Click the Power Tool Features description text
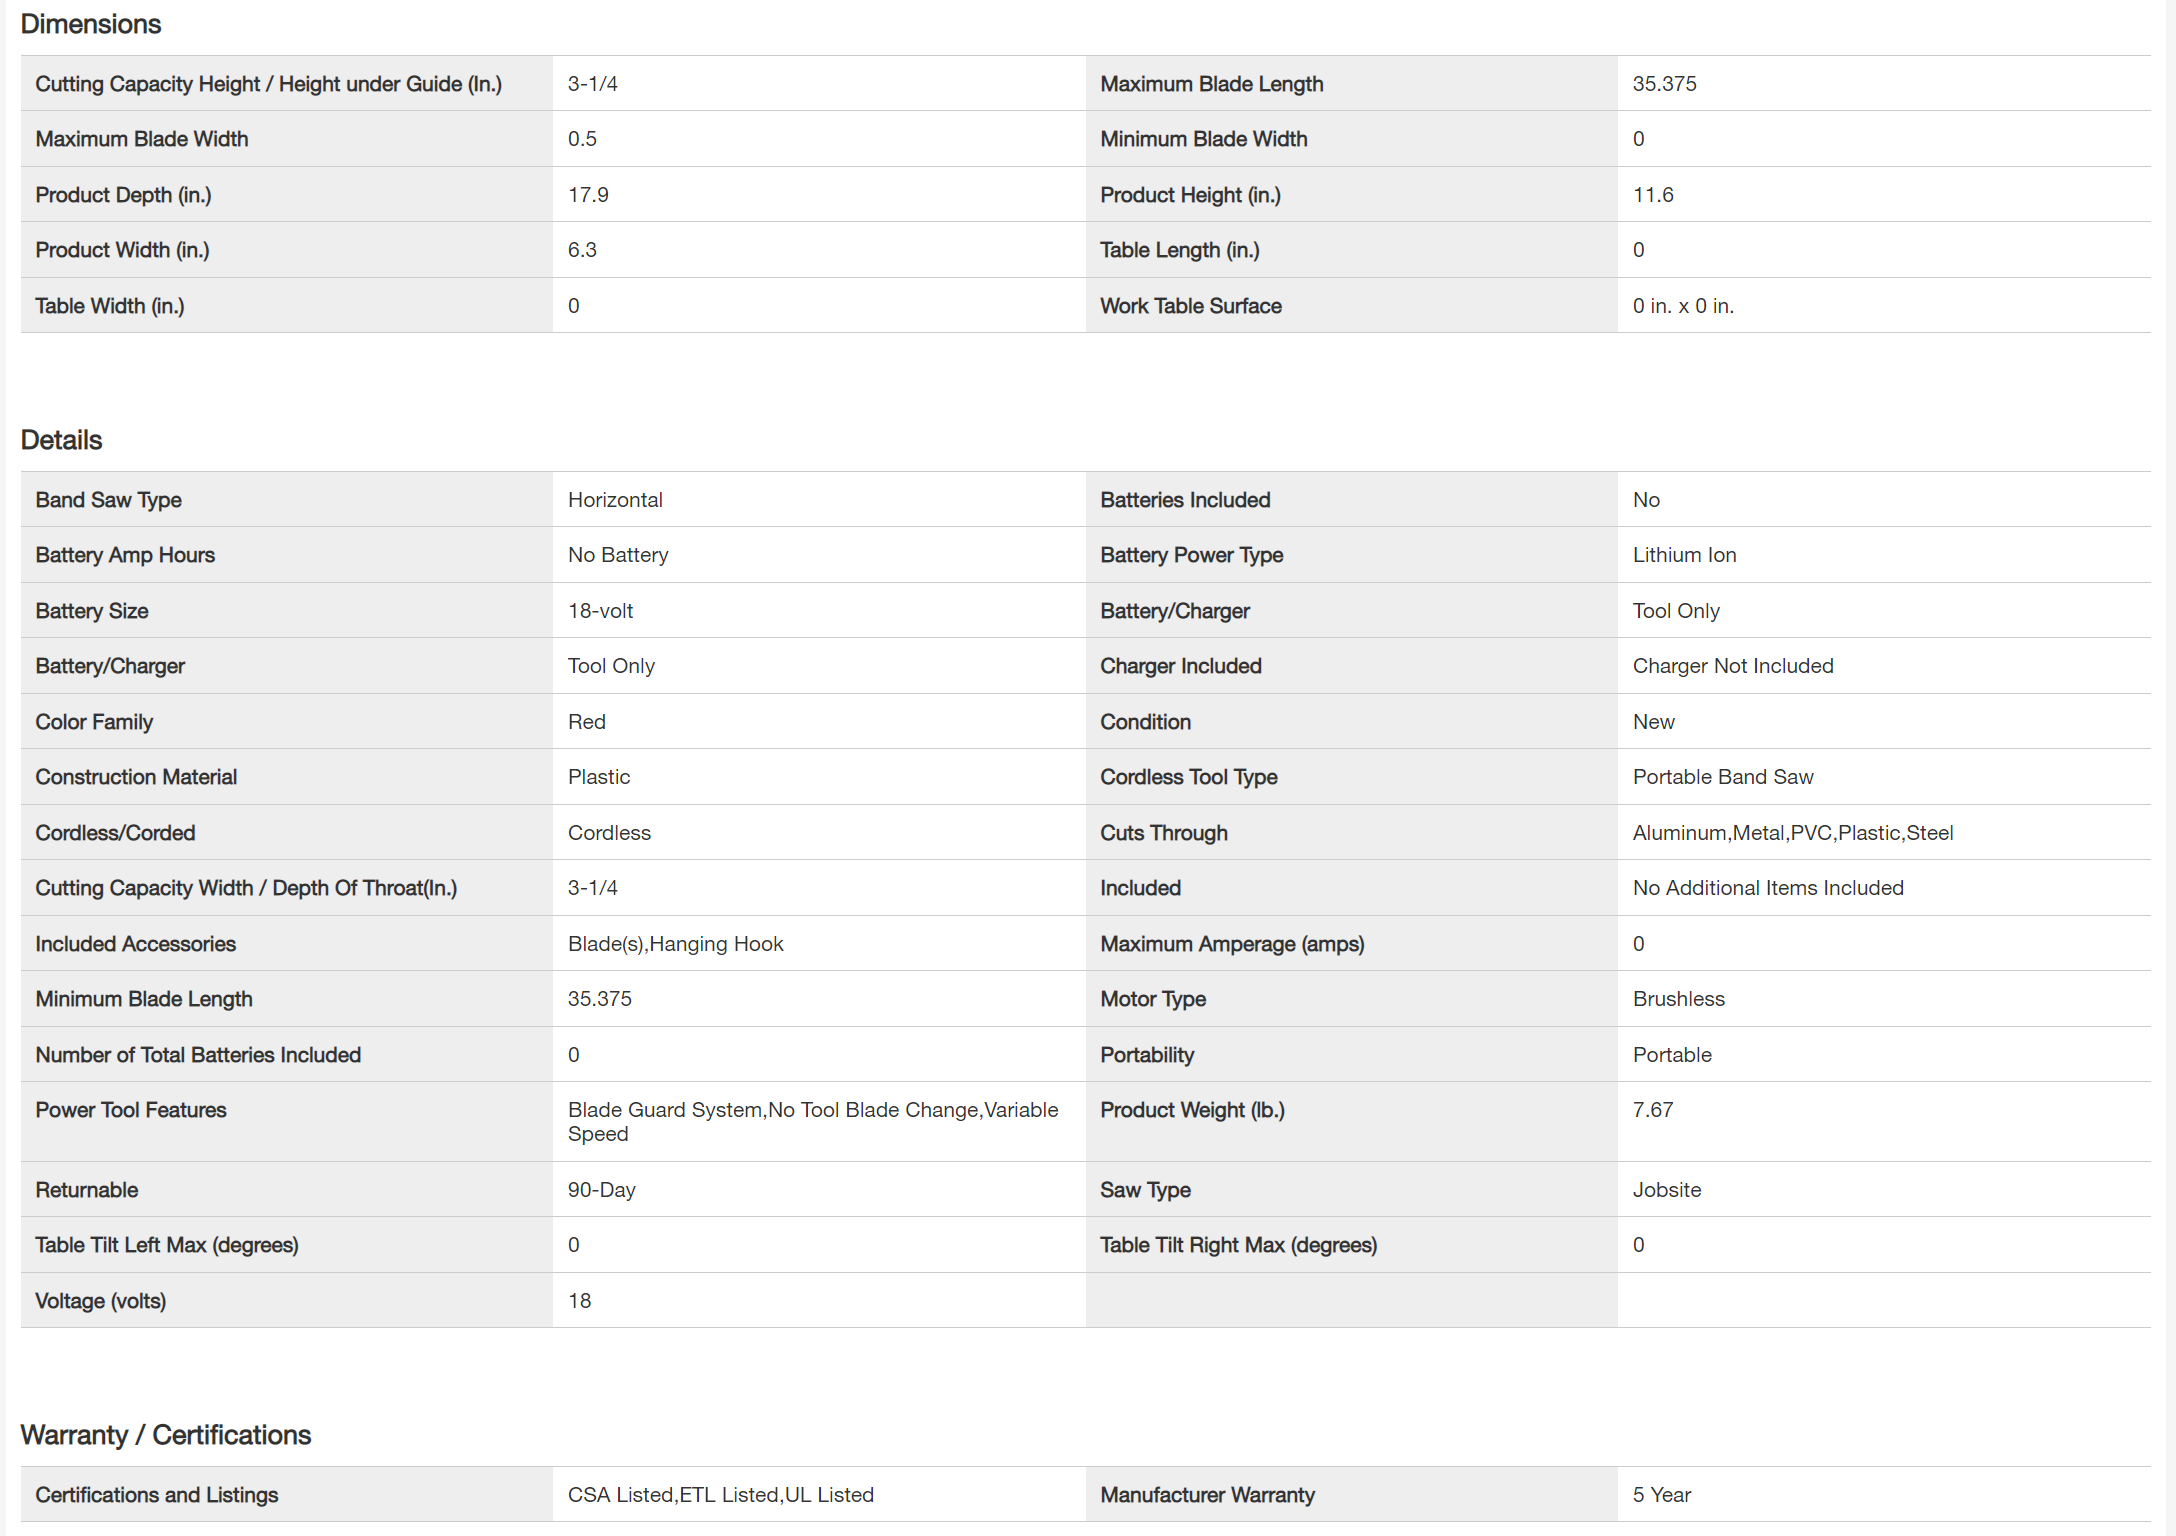 click(812, 1122)
